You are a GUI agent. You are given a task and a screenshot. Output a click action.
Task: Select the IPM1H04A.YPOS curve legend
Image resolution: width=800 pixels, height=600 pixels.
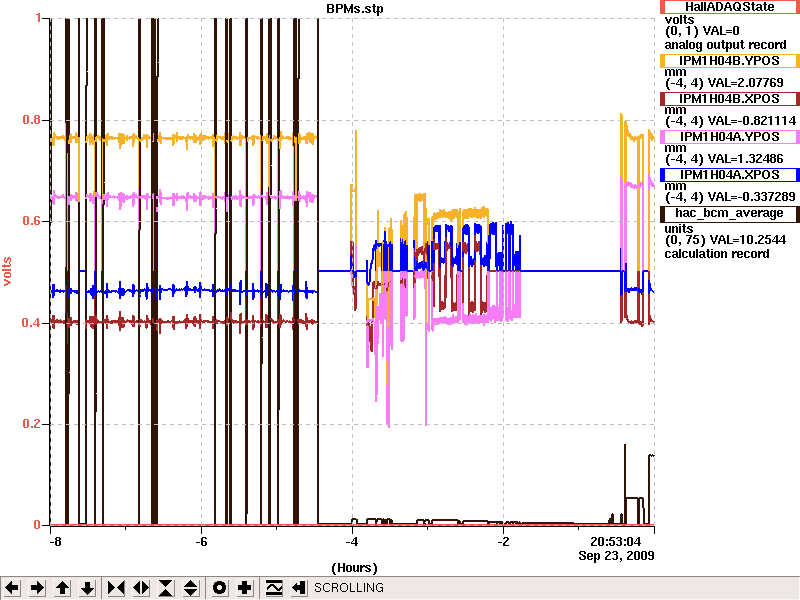pos(730,137)
